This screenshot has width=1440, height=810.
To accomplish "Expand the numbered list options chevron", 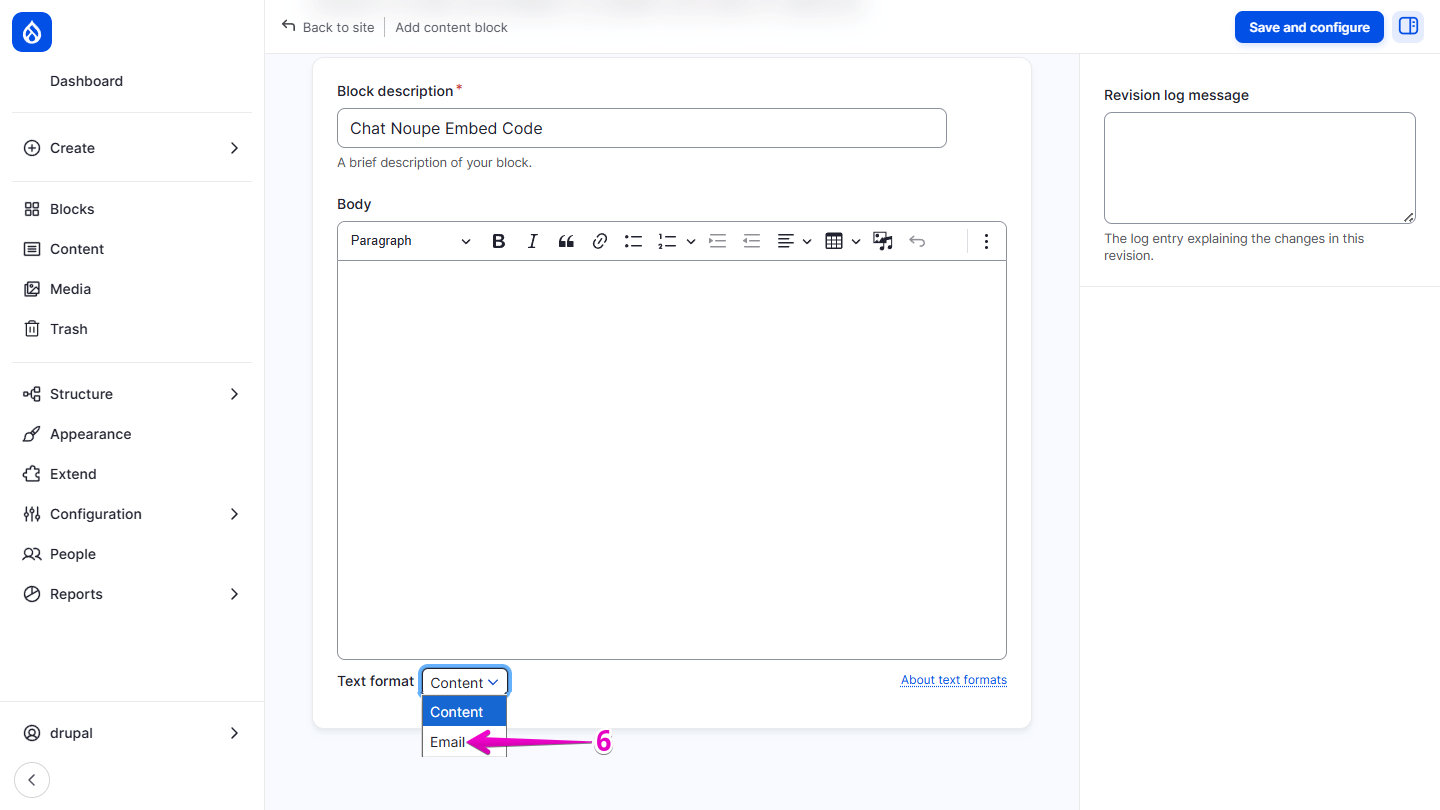I will (x=690, y=241).
